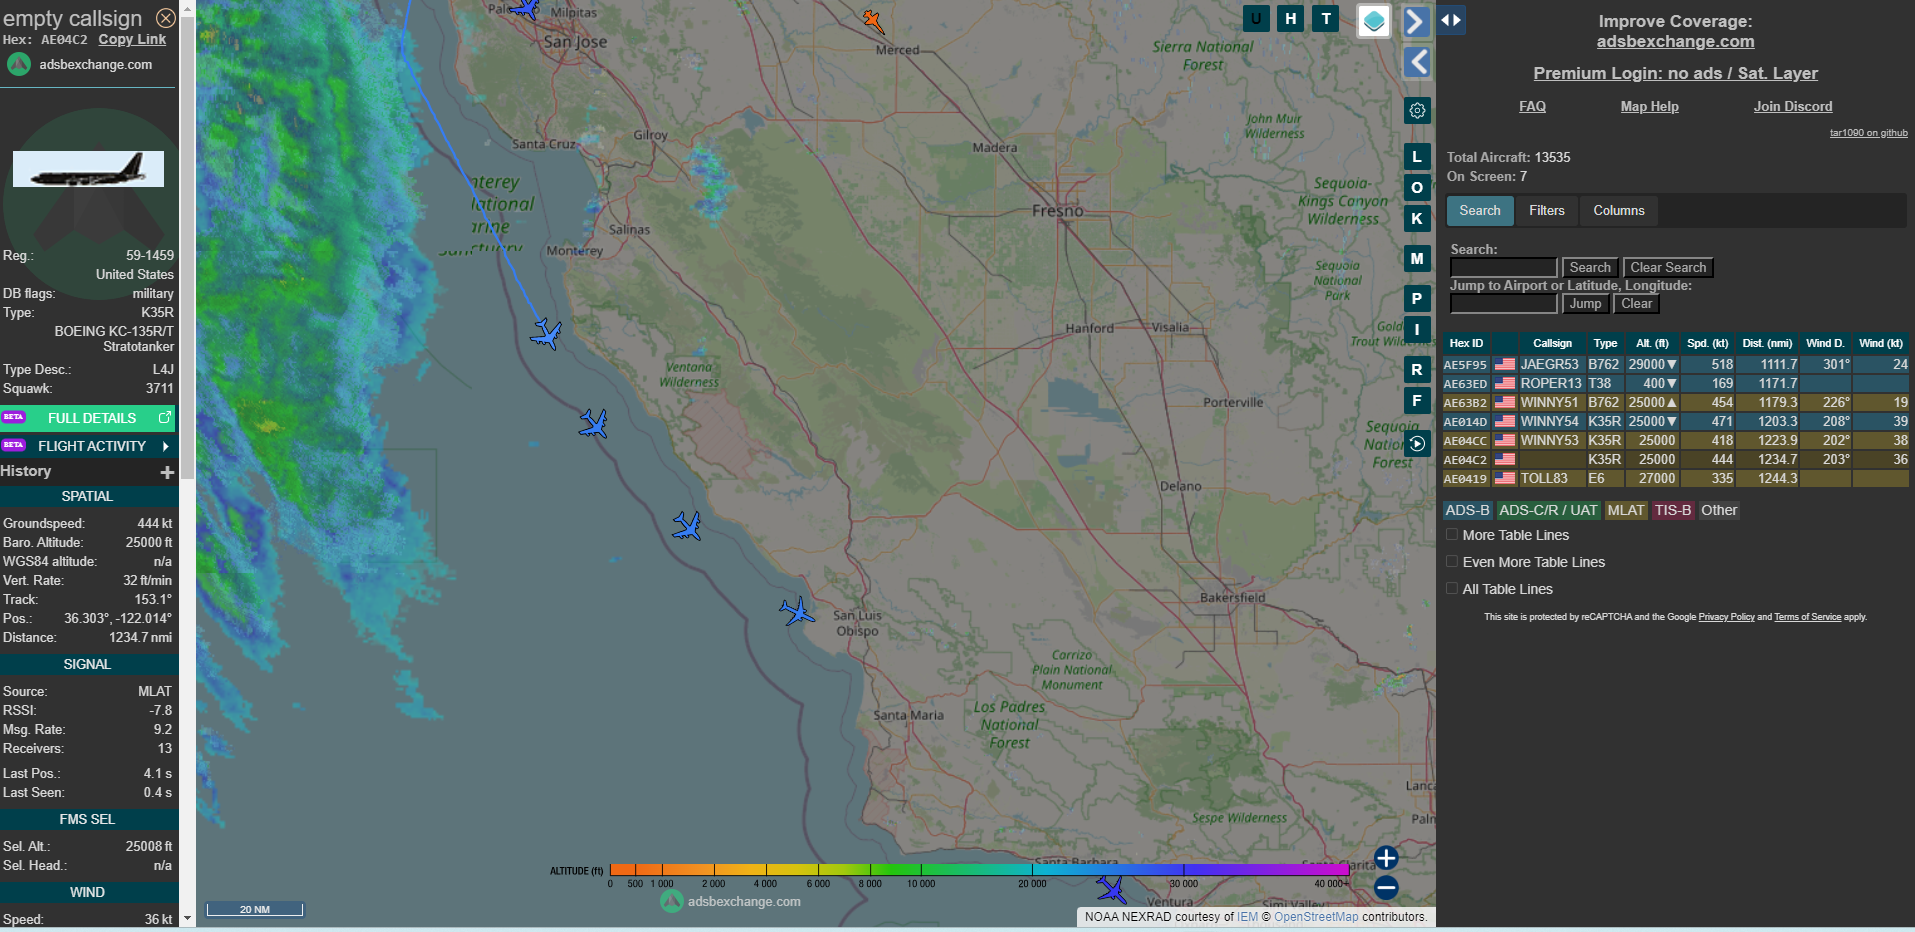Viewport: 1915px width, 932px height.
Task: Click the right chevron sidebar arrow
Action: click(1416, 21)
